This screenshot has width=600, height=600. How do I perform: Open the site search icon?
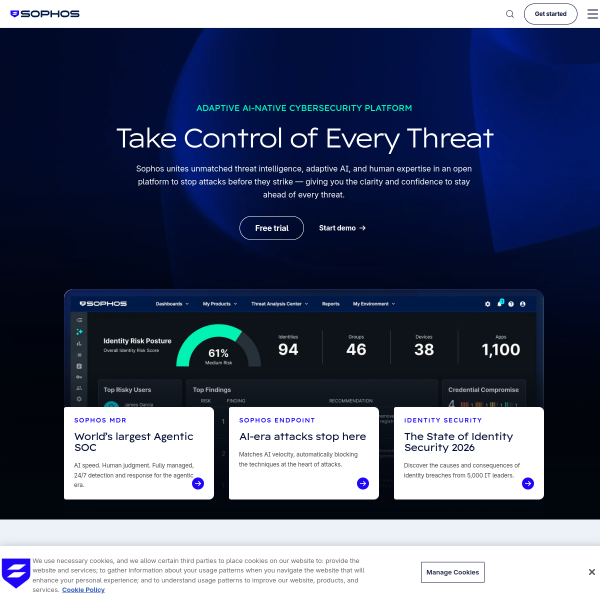(x=510, y=14)
